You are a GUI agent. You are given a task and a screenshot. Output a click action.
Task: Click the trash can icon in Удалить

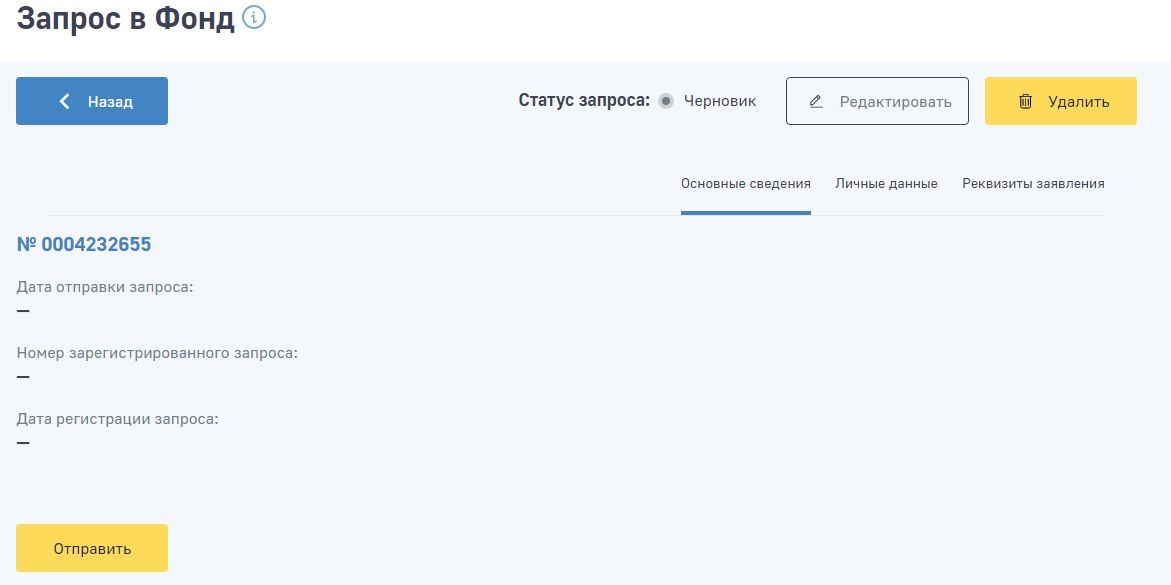tap(1025, 101)
